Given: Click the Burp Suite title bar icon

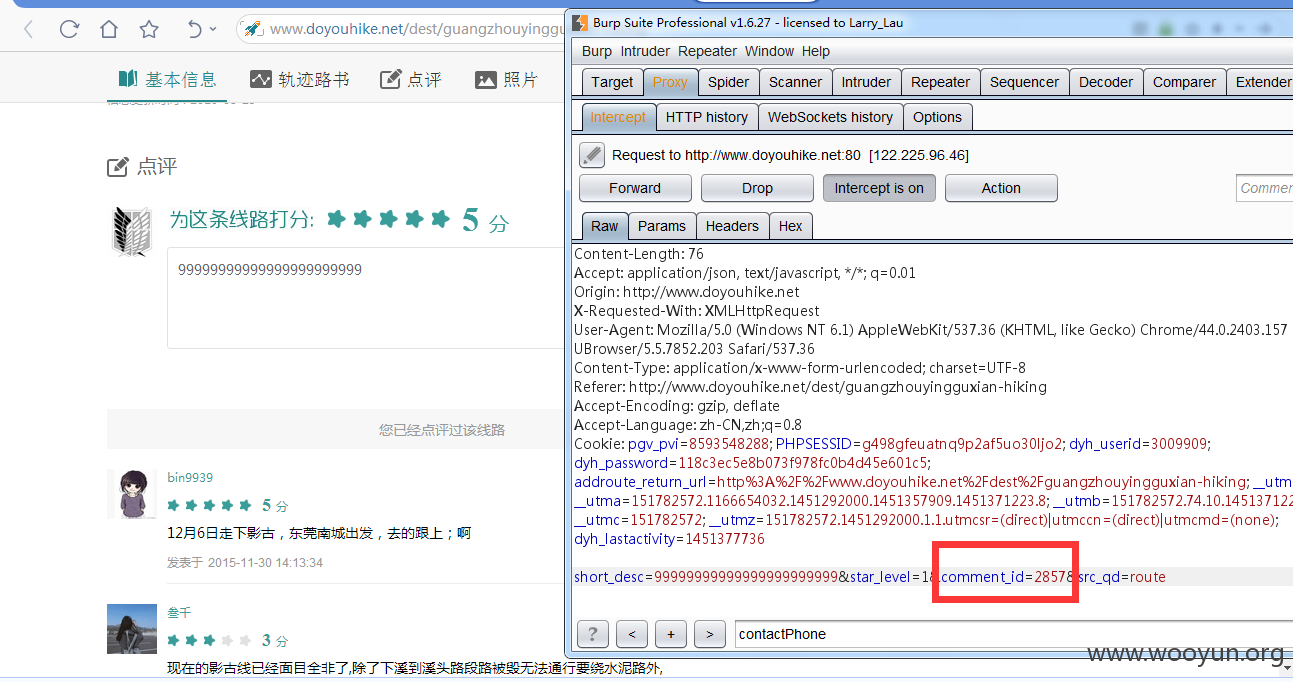Looking at the screenshot, I should click(579, 22).
